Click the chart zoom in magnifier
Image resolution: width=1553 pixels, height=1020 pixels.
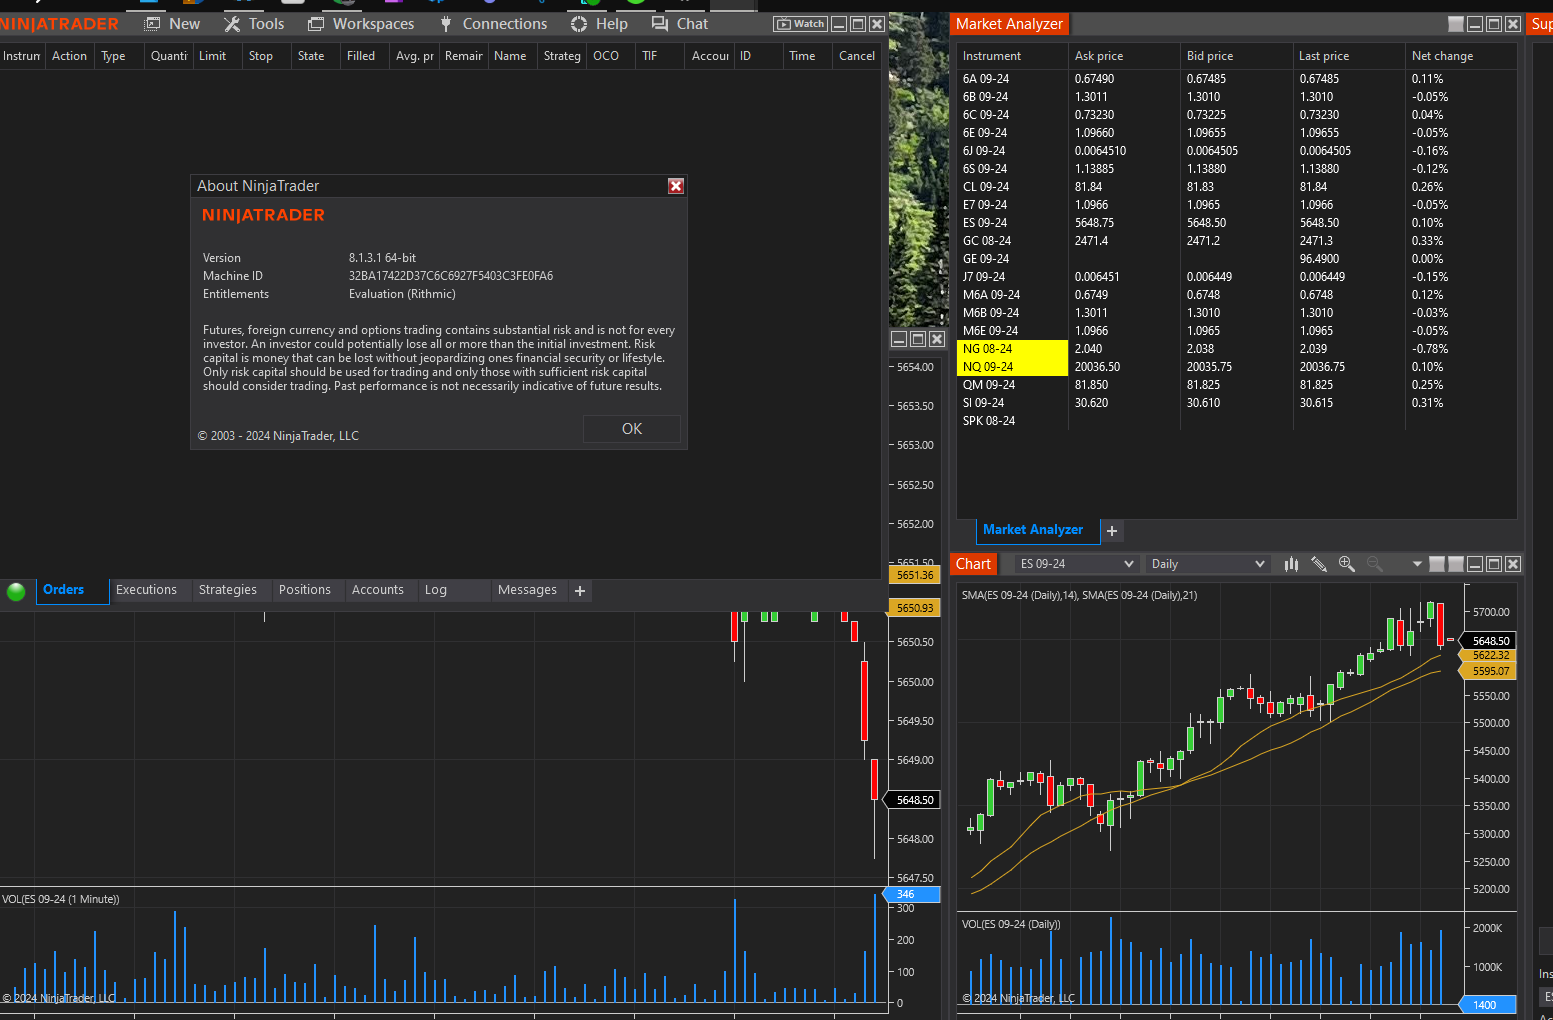click(1347, 564)
